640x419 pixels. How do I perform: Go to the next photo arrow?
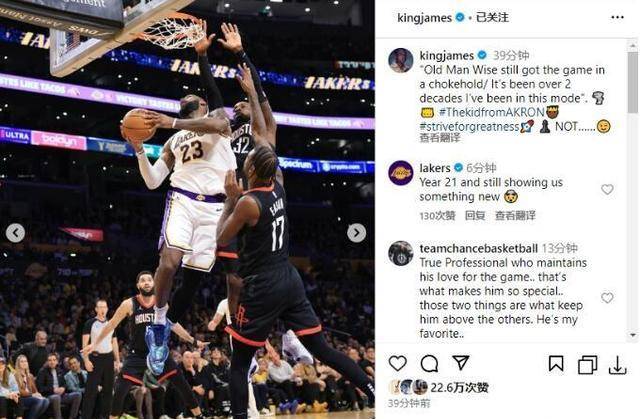[x=356, y=233]
